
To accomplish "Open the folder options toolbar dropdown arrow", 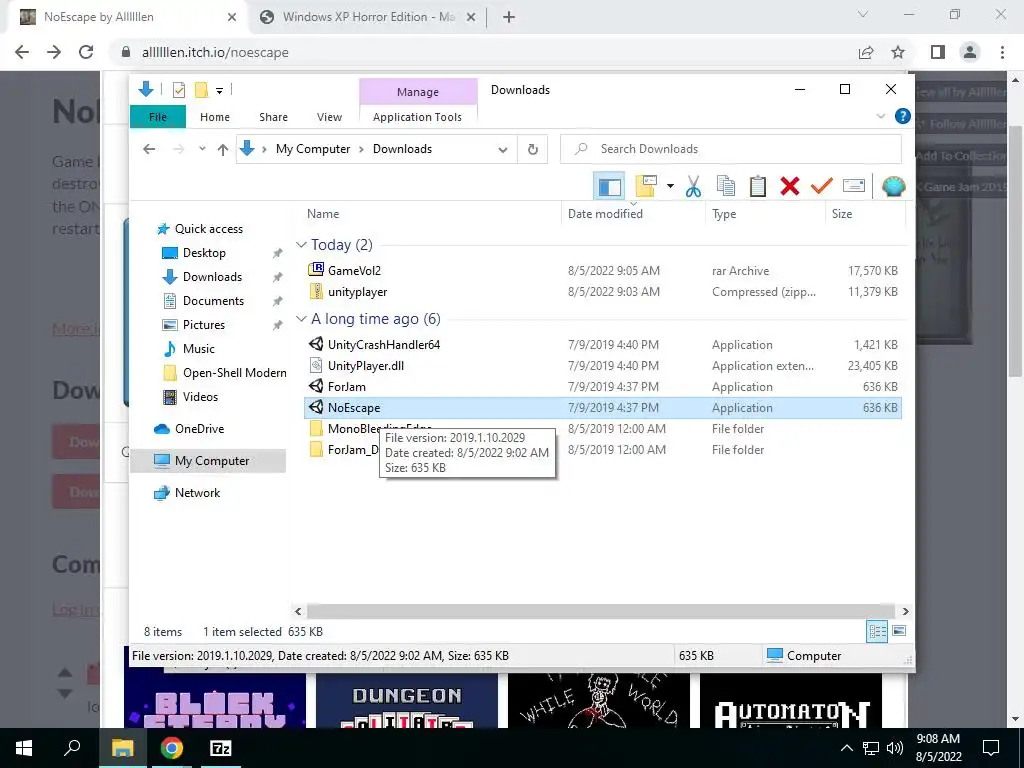I will tap(670, 186).
